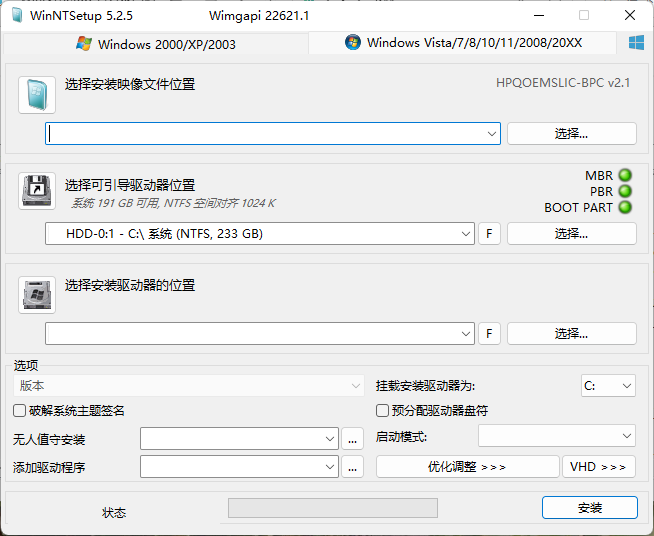Switch to Windows 2000/XP/2003 tab
This screenshot has width=654, height=536.
tap(156, 44)
